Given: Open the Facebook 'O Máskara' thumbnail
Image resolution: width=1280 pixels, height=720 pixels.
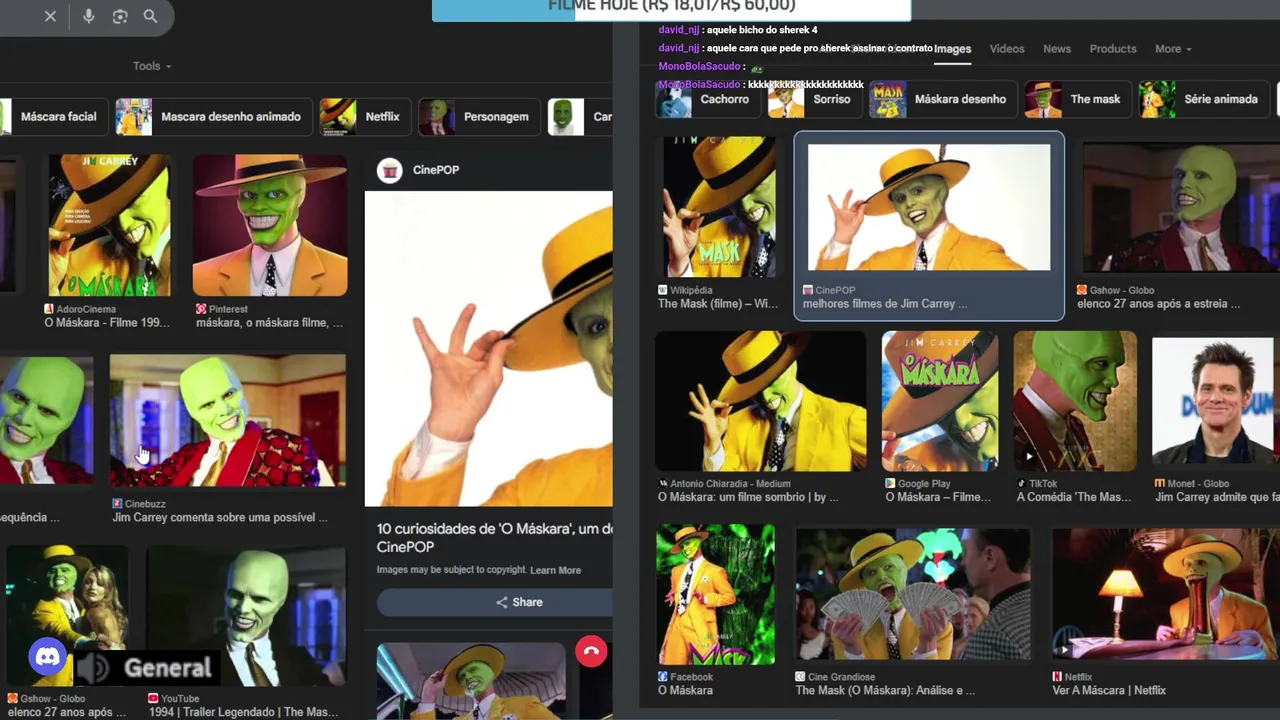Looking at the screenshot, I should coord(715,594).
